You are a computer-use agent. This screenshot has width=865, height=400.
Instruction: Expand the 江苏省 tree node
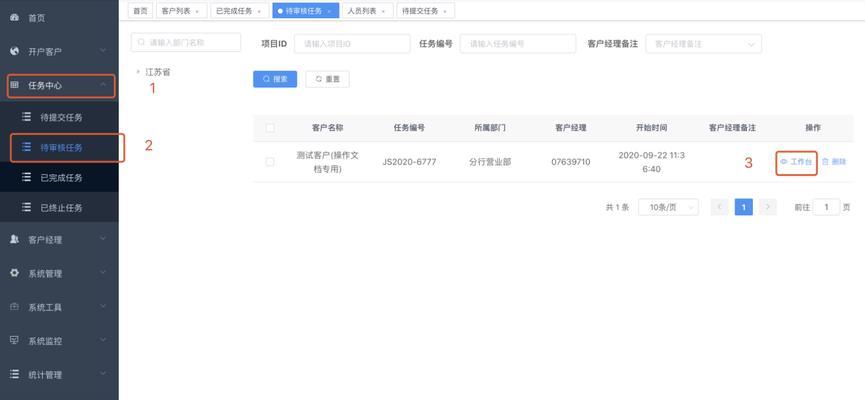coord(138,72)
